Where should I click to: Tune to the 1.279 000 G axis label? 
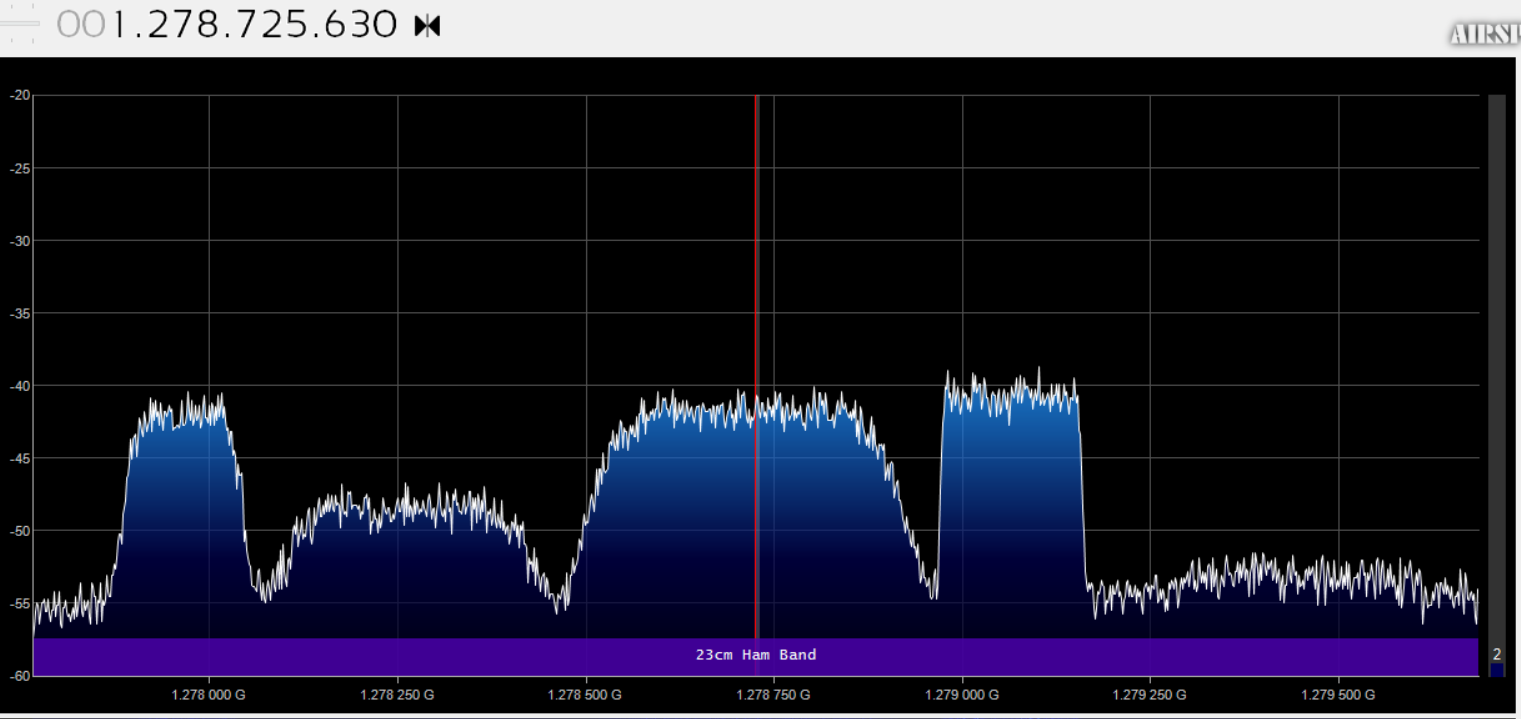coord(962,695)
